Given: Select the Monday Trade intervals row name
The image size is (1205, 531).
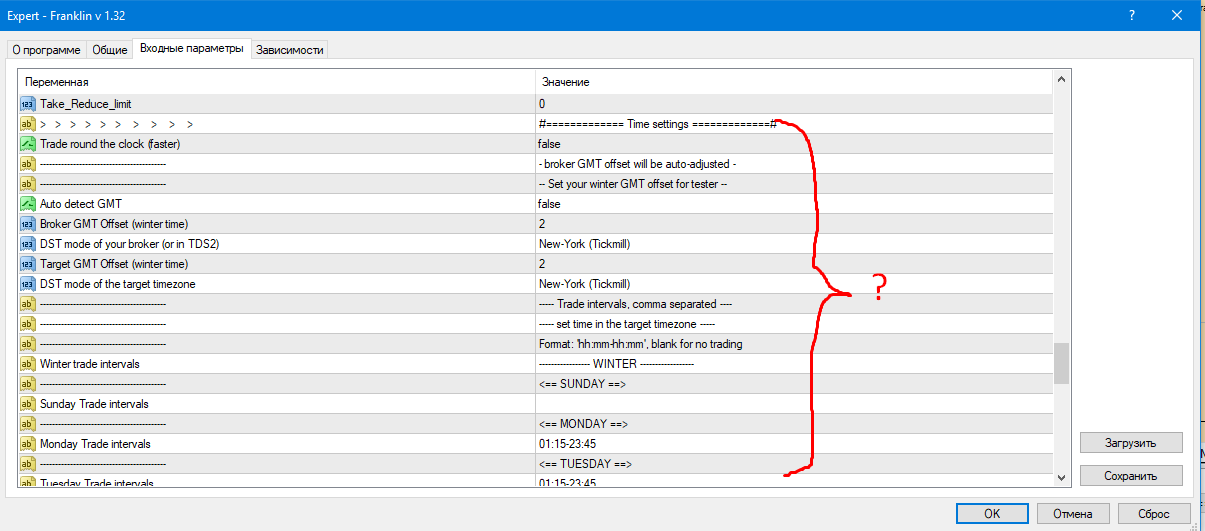Looking at the screenshot, I should 96,444.
